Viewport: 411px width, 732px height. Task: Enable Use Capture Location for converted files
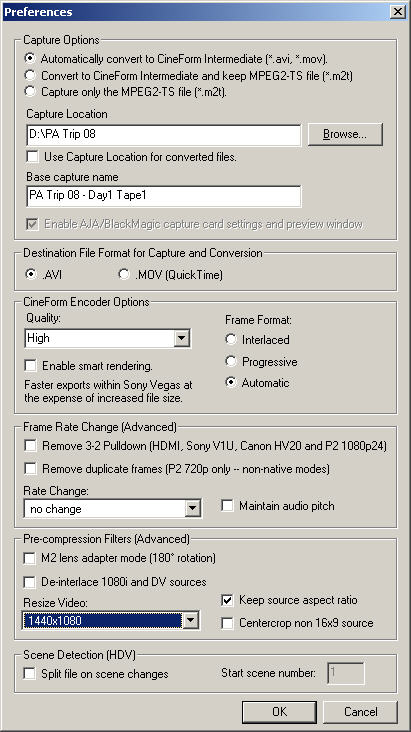point(32,157)
